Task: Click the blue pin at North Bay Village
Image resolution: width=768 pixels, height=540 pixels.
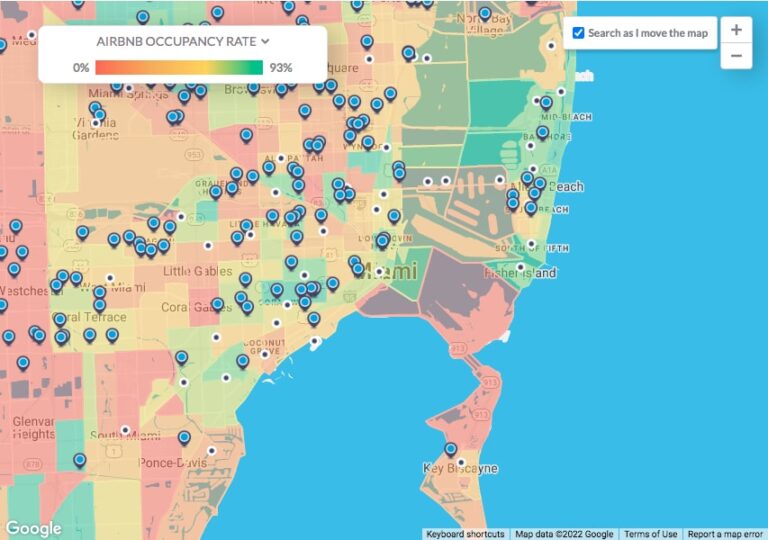Action: [x=485, y=14]
